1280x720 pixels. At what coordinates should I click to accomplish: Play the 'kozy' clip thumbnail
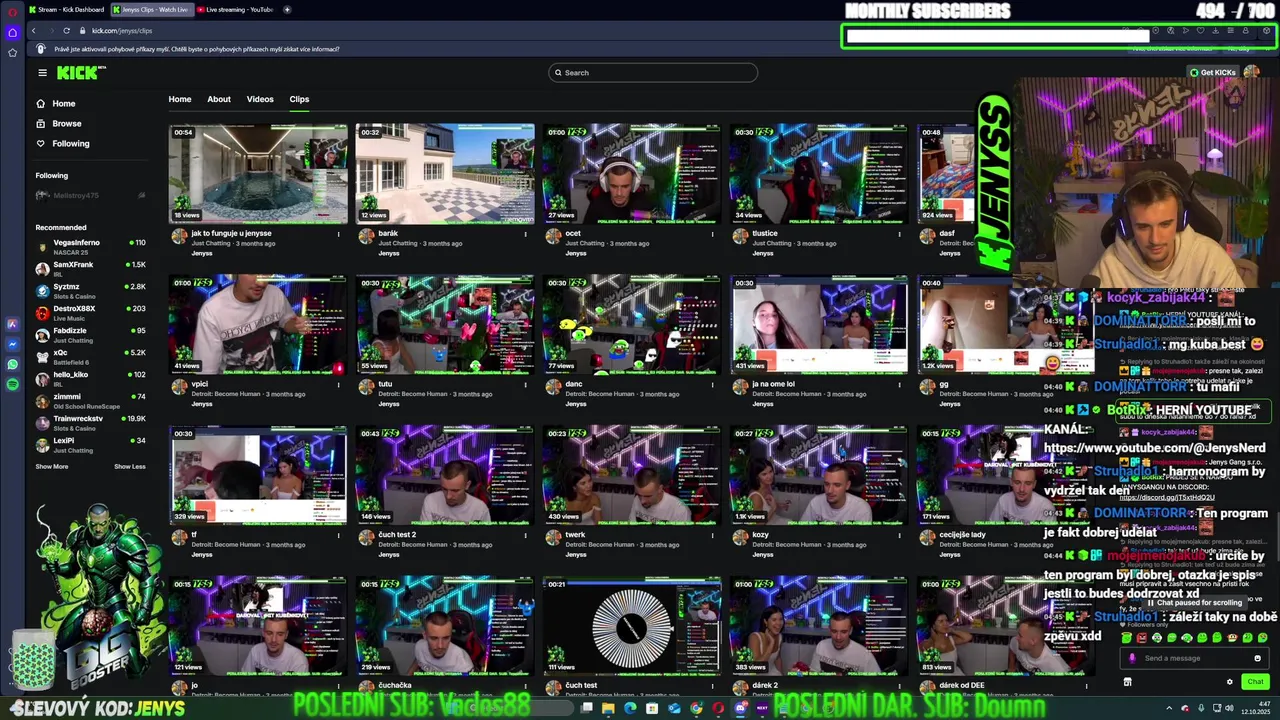tap(819, 476)
